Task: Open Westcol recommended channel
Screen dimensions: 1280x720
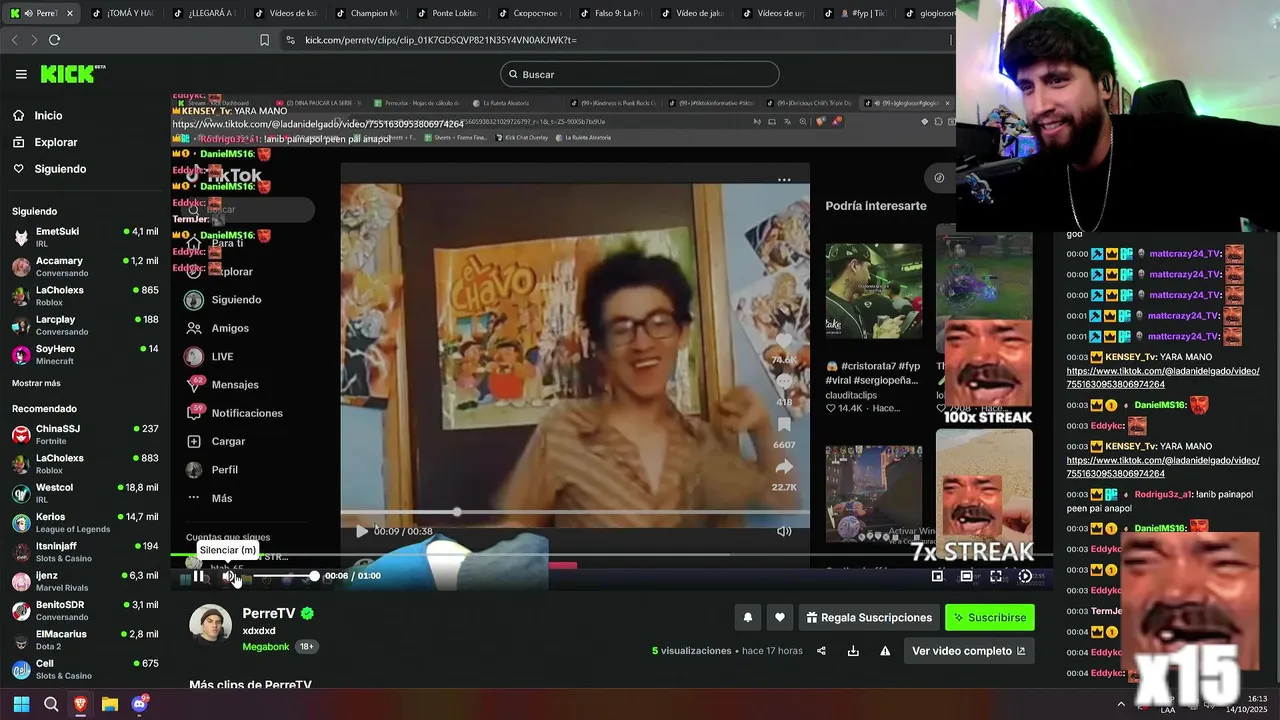Action: pos(85,493)
